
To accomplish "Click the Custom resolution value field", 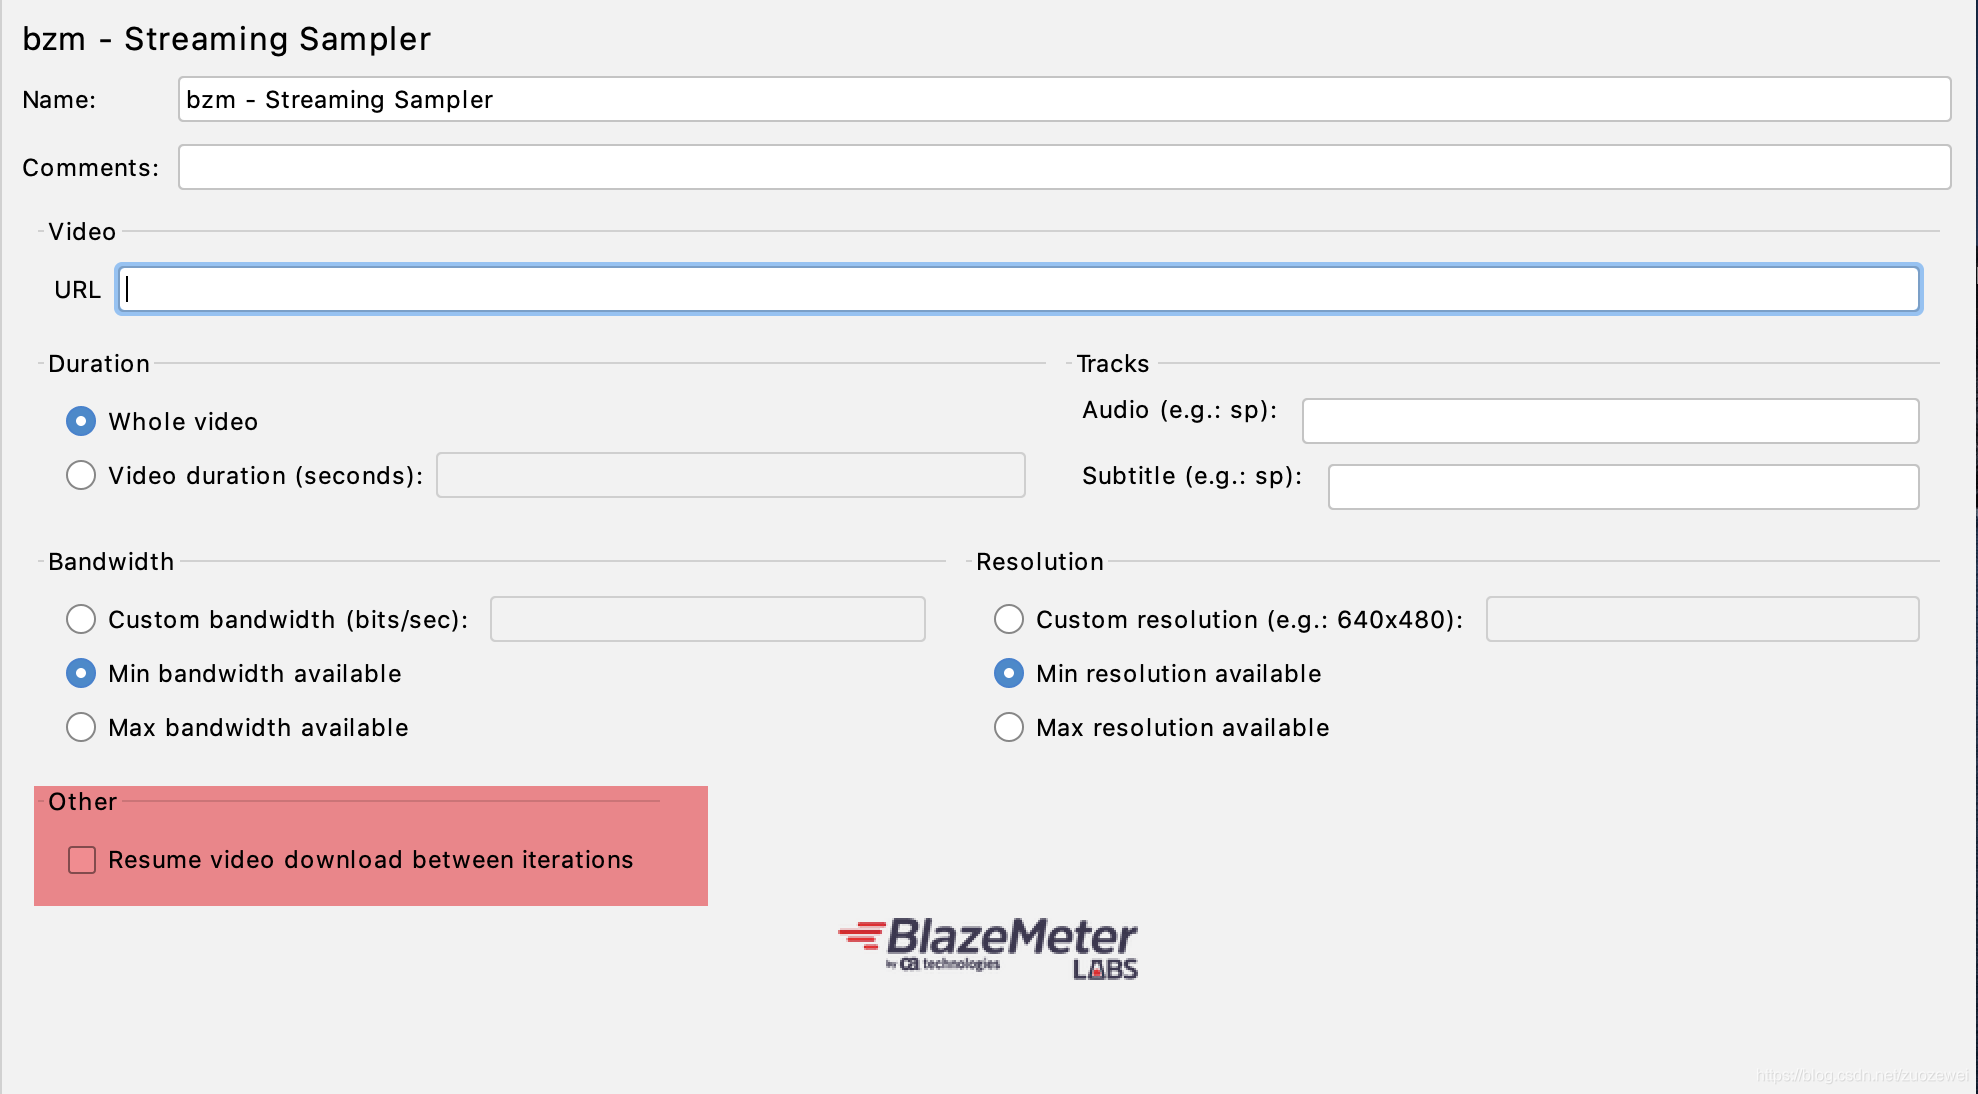I will pos(1702,619).
